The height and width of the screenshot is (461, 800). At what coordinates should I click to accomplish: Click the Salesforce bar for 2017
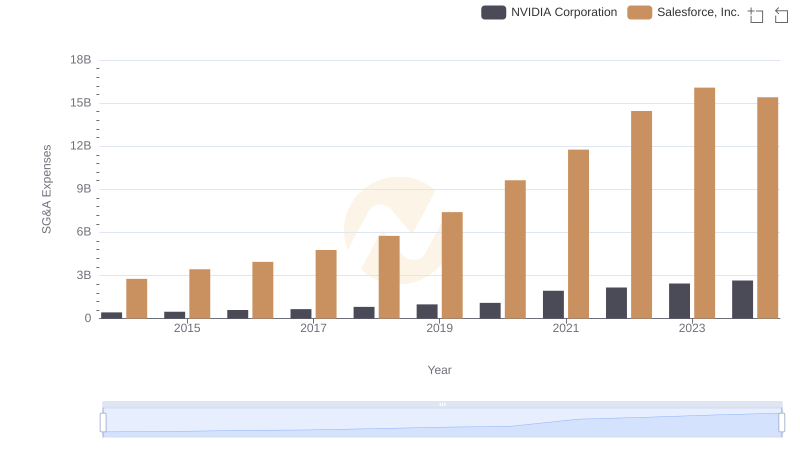[326, 284]
